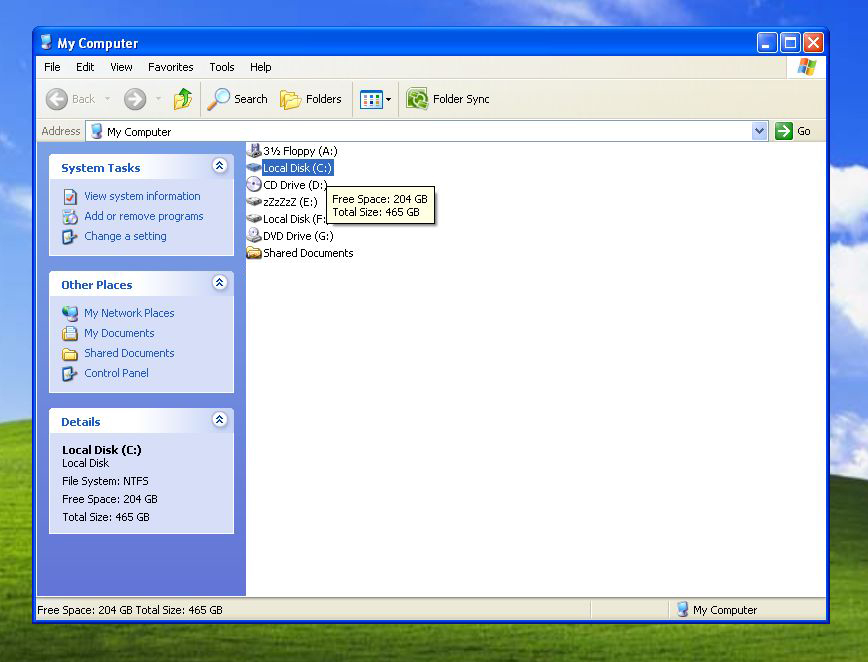
Task: Click the Details panel heading
Action: pos(81,422)
